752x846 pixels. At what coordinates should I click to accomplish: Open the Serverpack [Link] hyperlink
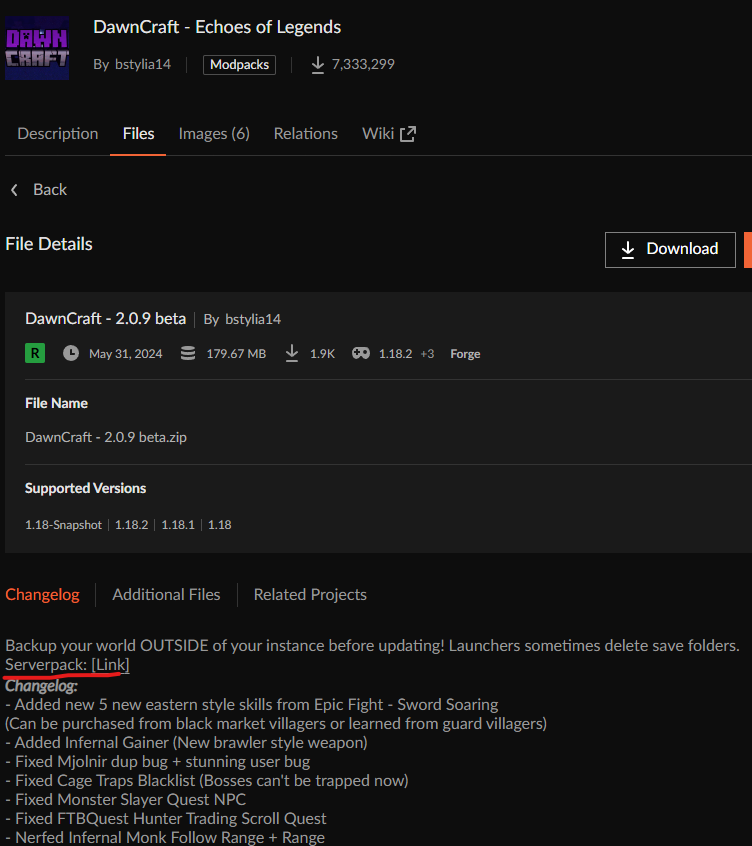(x=110, y=665)
